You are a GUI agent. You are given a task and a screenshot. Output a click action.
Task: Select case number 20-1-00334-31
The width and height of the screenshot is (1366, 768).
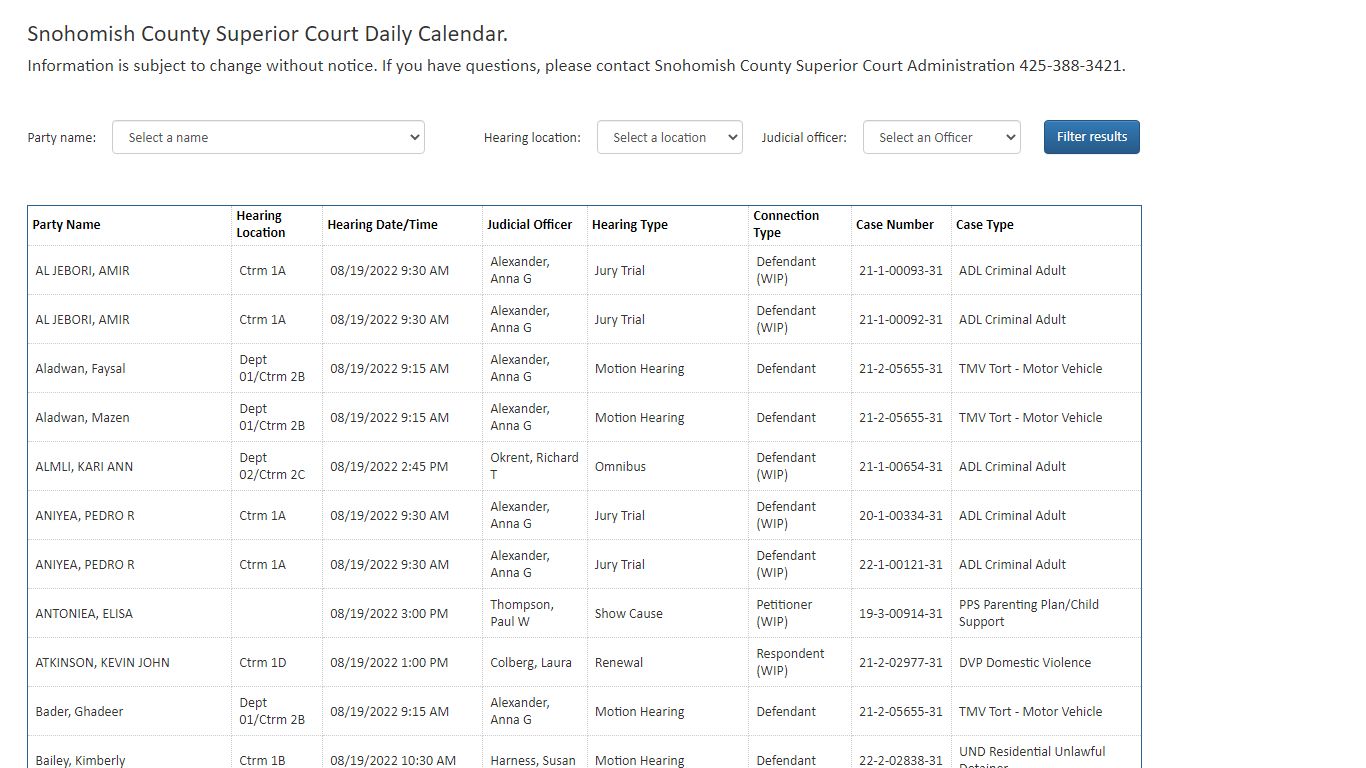tap(901, 516)
